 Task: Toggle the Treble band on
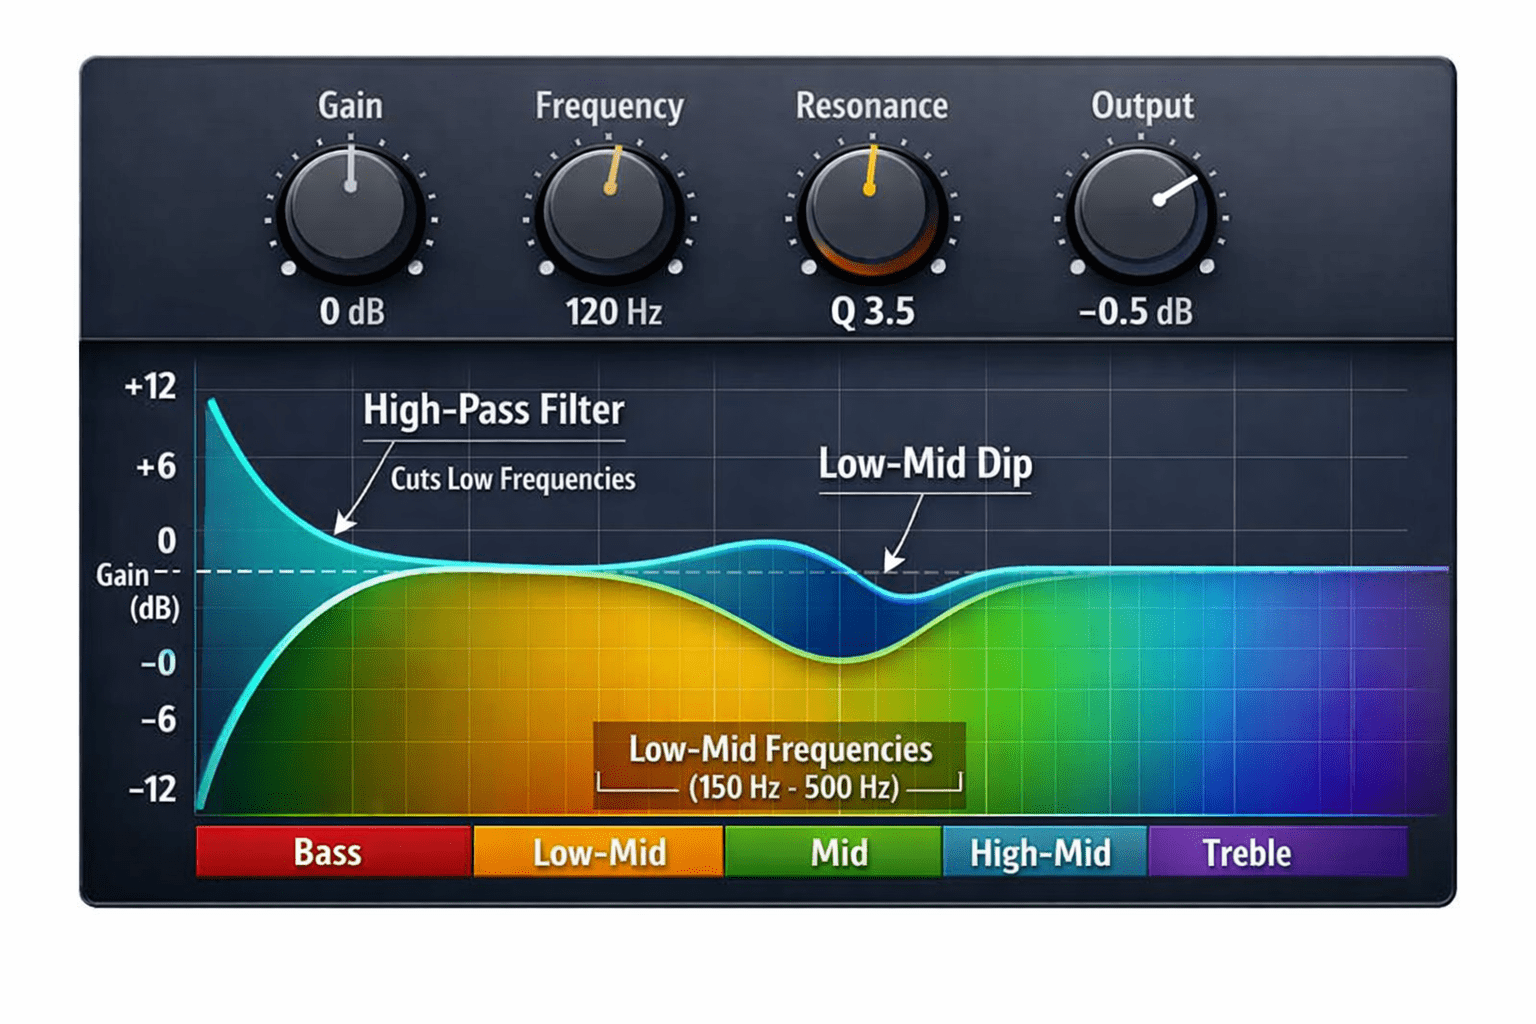tap(1277, 852)
